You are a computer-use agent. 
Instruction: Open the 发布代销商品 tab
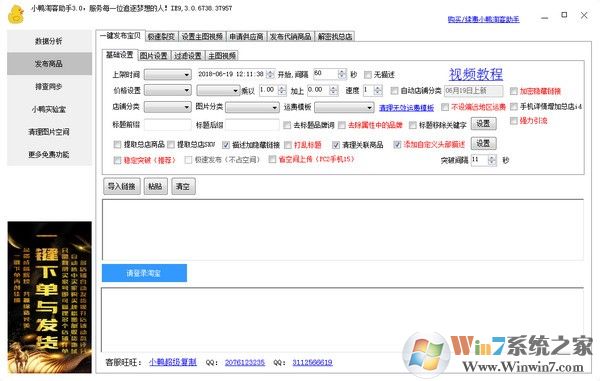[290, 36]
